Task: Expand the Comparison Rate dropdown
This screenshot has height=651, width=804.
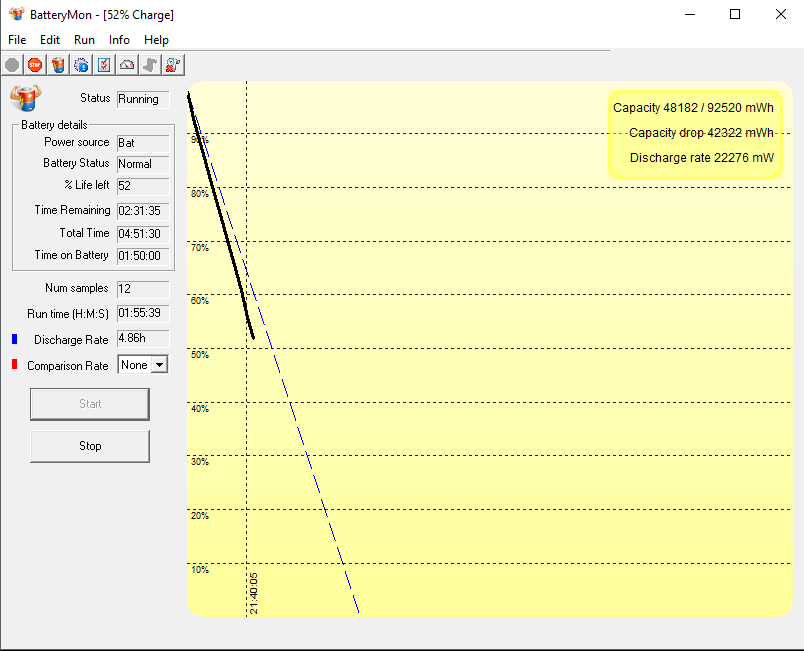Action: coord(158,365)
